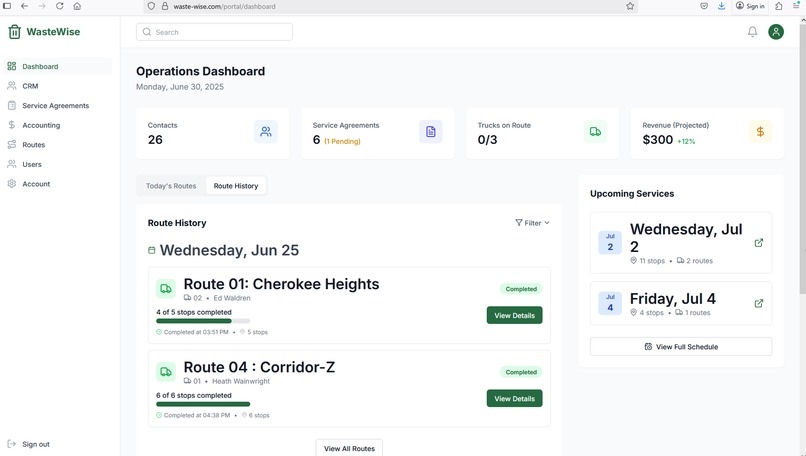
Task: Go to Service Agreements in sidebar
Action: pos(58,105)
